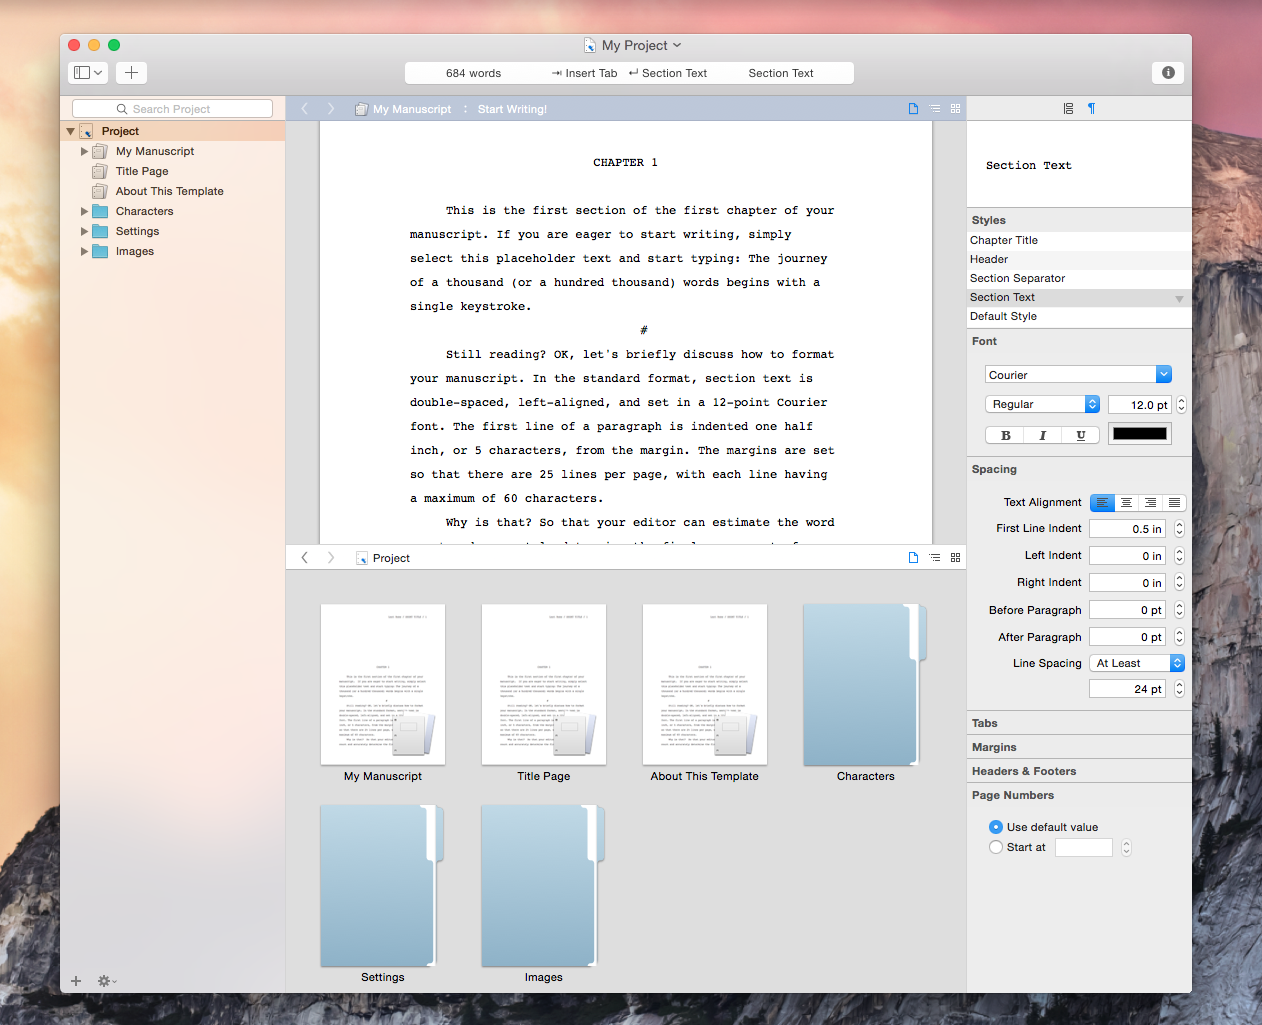Set left text alignment
Image resolution: width=1262 pixels, height=1025 pixels.
[x=1102, y=503]
